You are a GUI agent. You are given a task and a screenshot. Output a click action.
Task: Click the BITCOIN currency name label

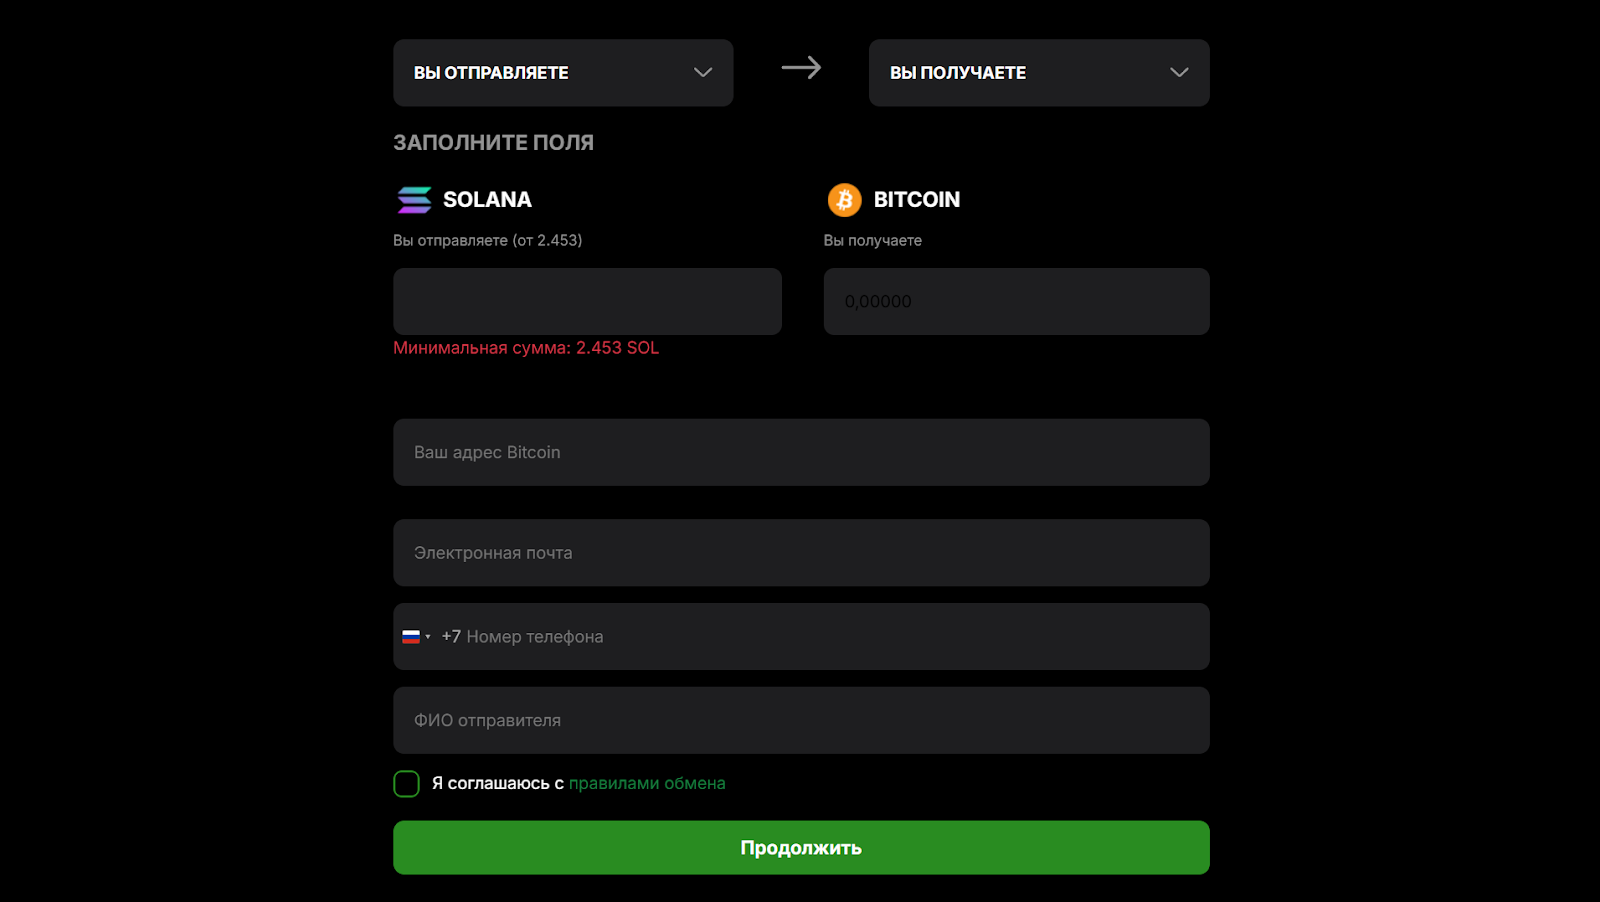coord(916,200)
